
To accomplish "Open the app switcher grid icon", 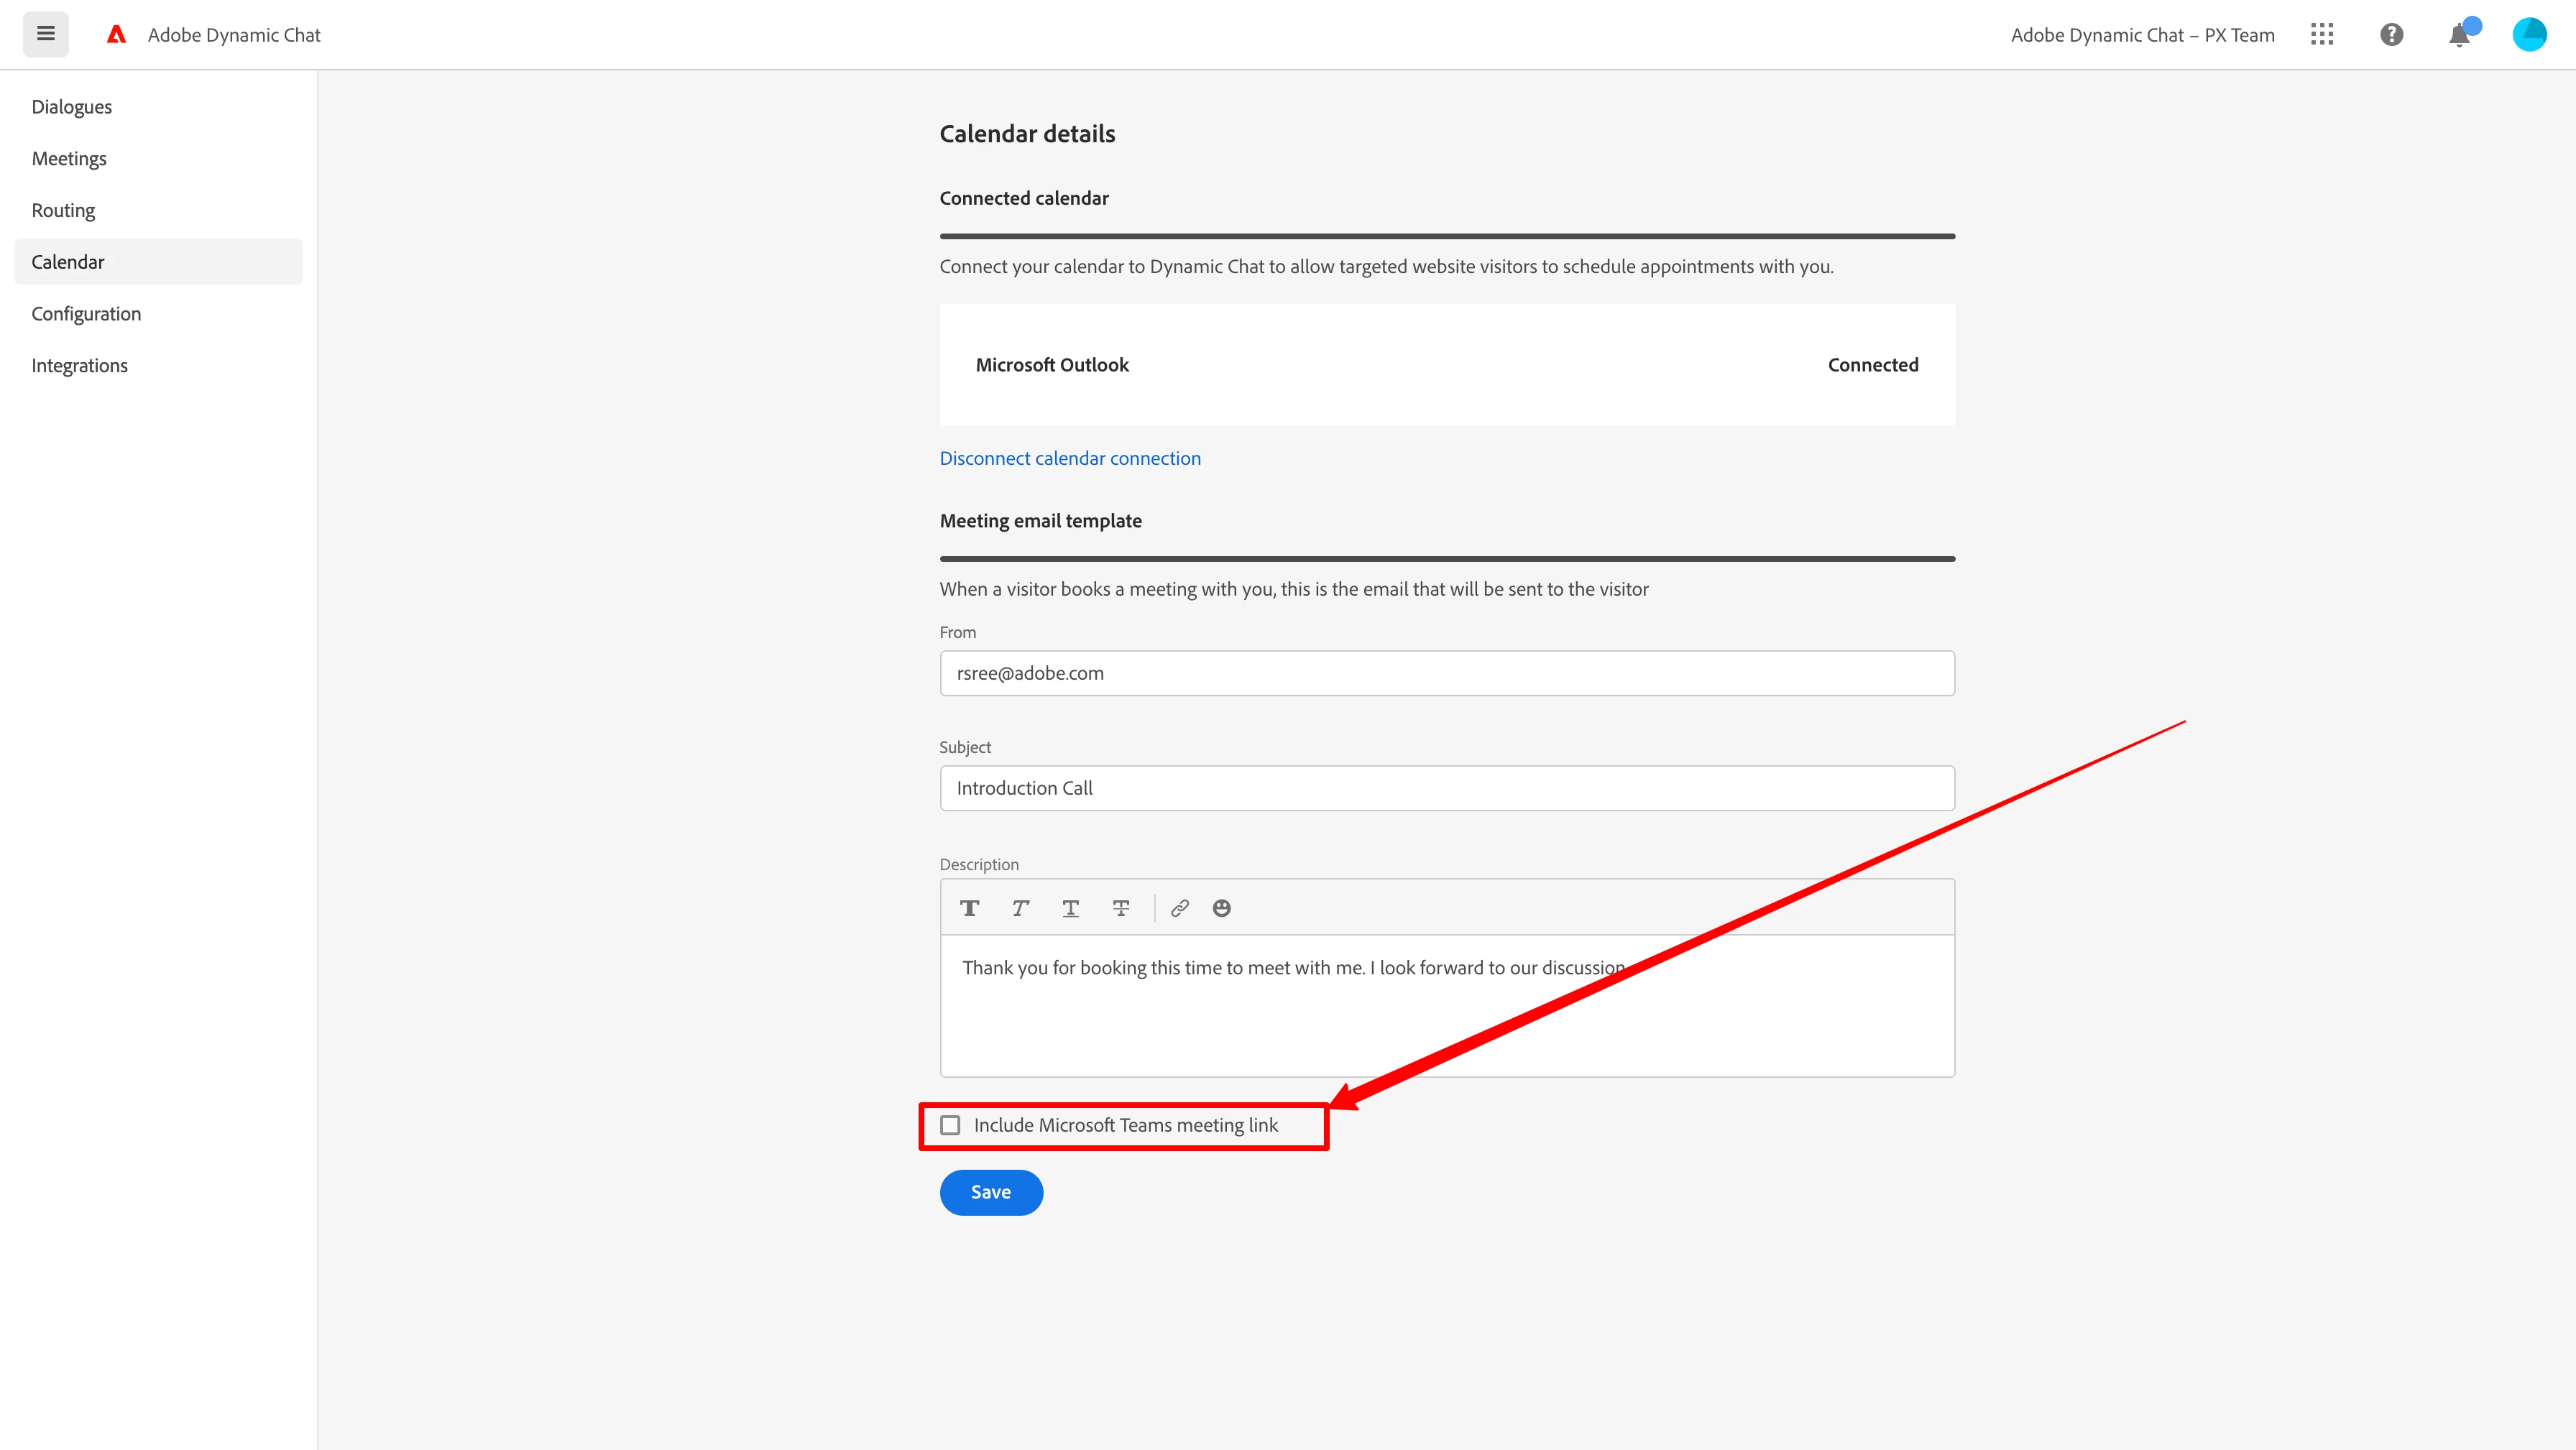I will tap(2322, 35).
